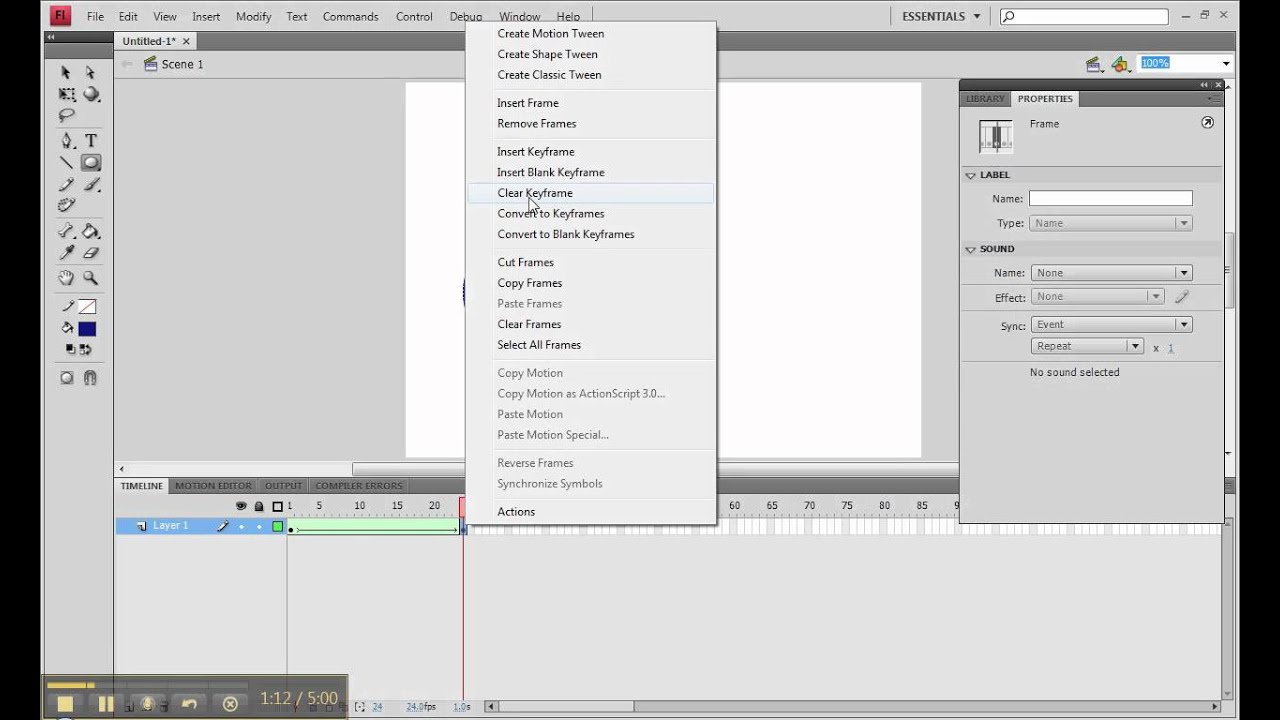
Task: Select the Oval shape tool
Action: [91, 163]
